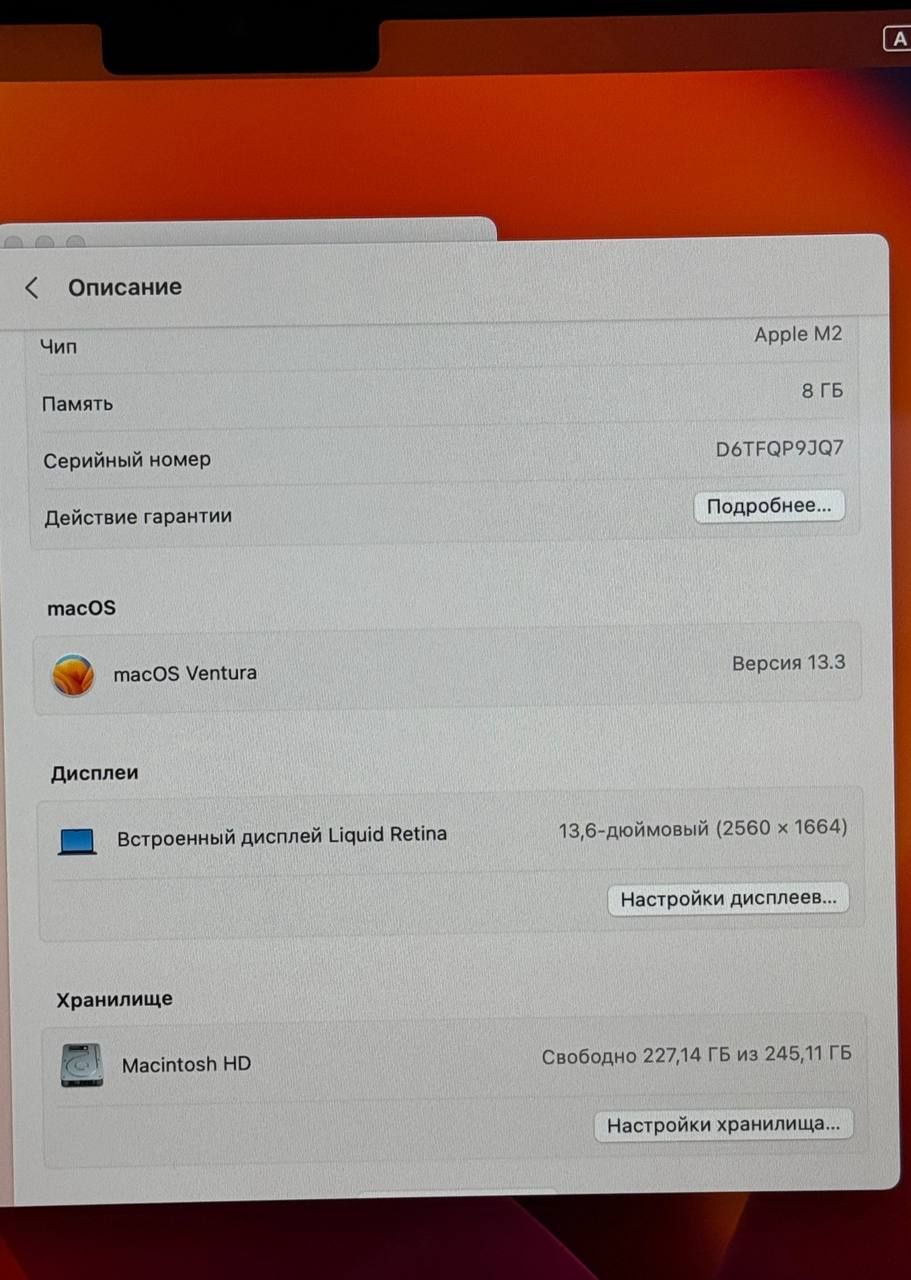This screenshot has width=911, height=1280.
Task: Click the Действие гарантии label
Action: 138,517
